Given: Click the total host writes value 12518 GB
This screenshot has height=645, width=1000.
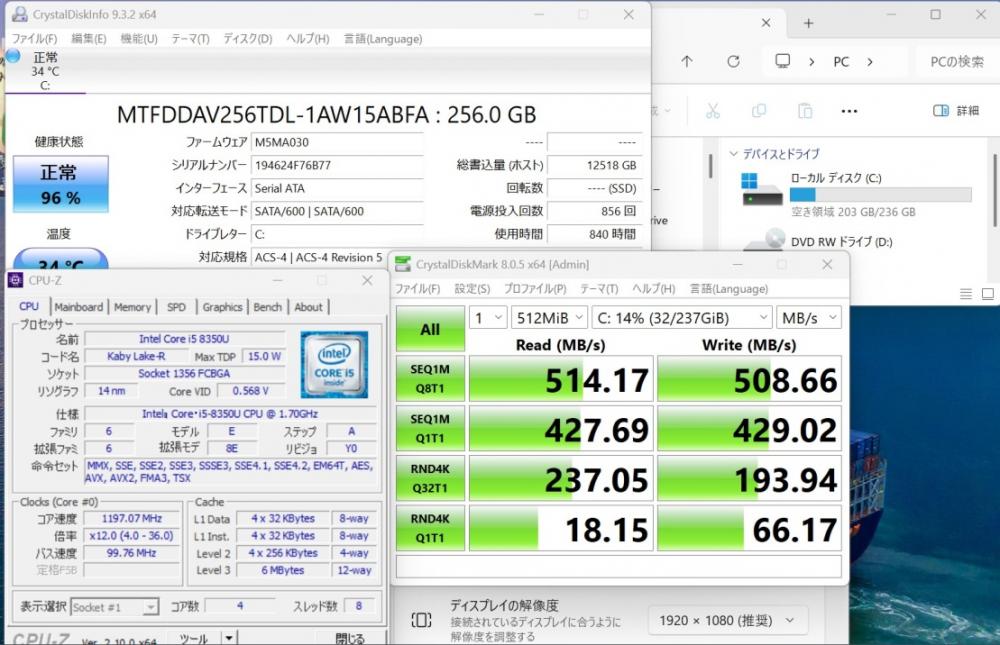Looking at the screenshot, I should (594, 165).
